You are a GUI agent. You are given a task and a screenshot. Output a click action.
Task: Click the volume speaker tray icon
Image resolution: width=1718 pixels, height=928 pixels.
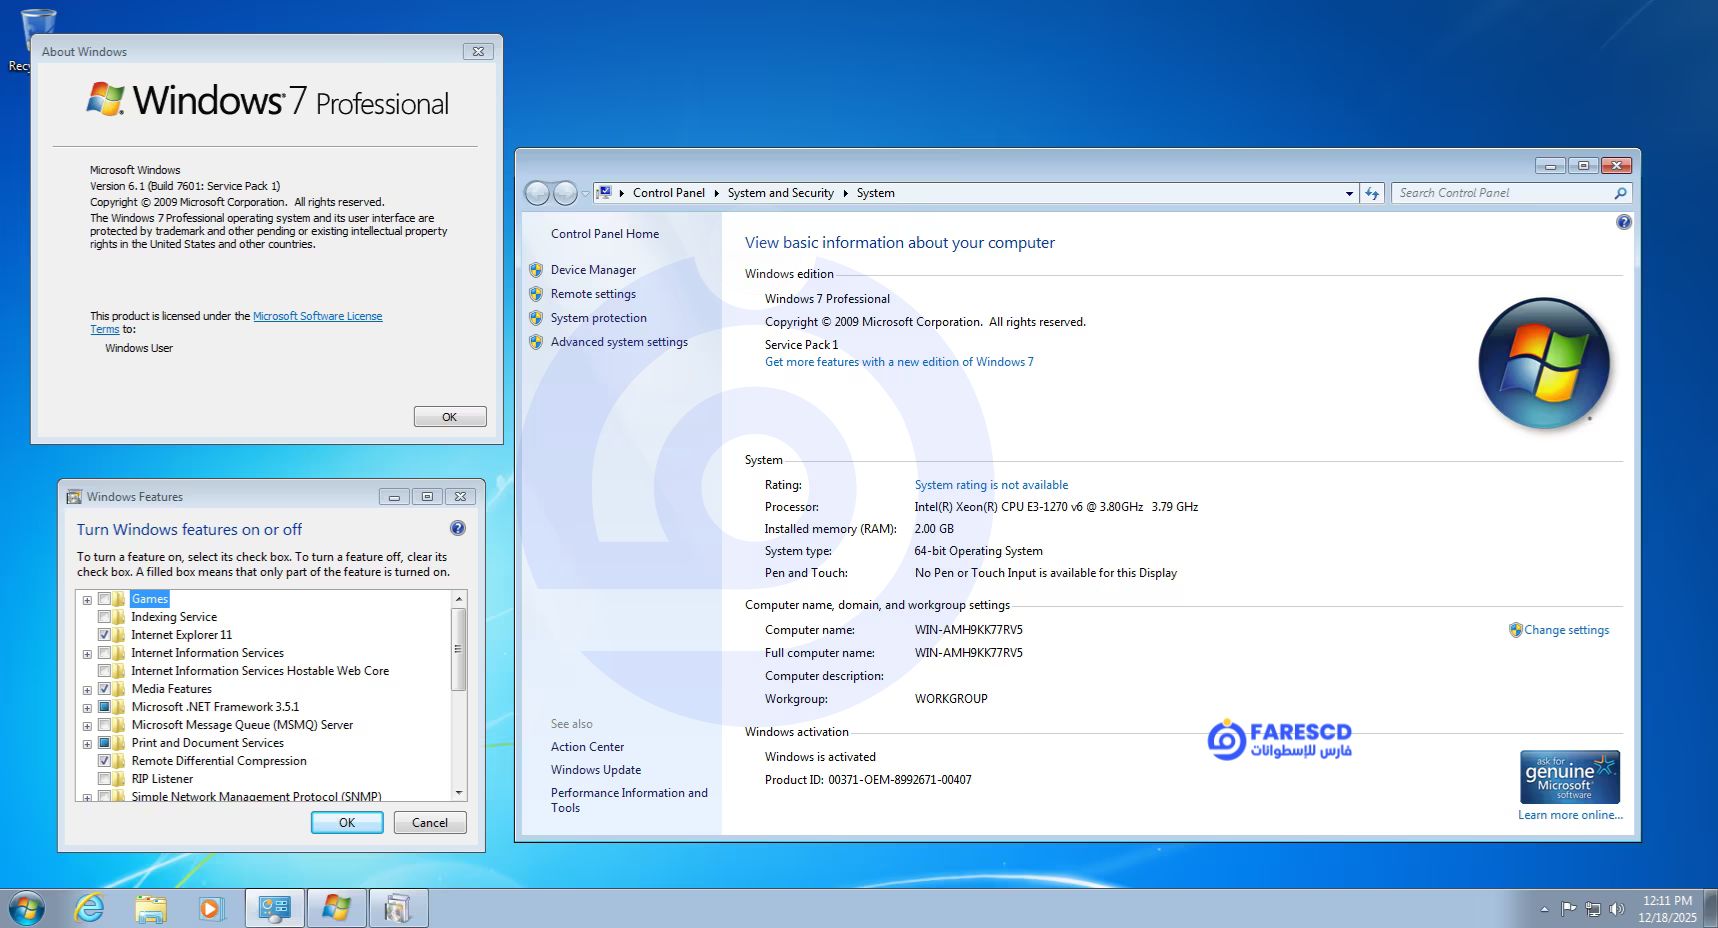(x=1616, y=909)
